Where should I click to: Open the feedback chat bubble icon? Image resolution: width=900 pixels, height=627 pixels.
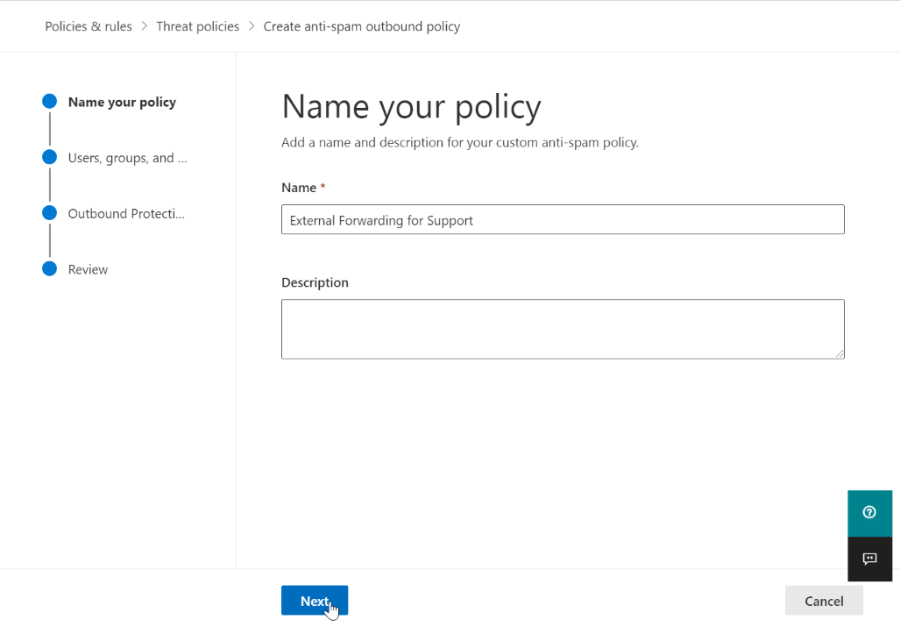point(869,558)
